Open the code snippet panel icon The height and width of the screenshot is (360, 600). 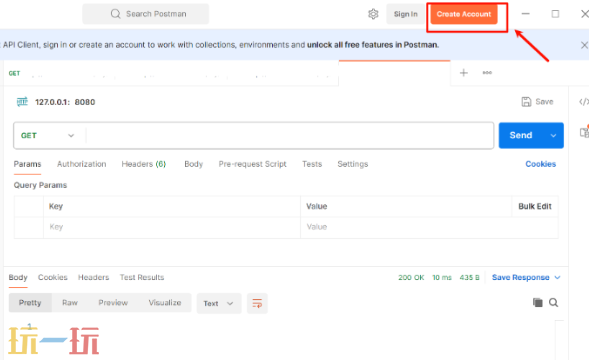coord(584,102)
